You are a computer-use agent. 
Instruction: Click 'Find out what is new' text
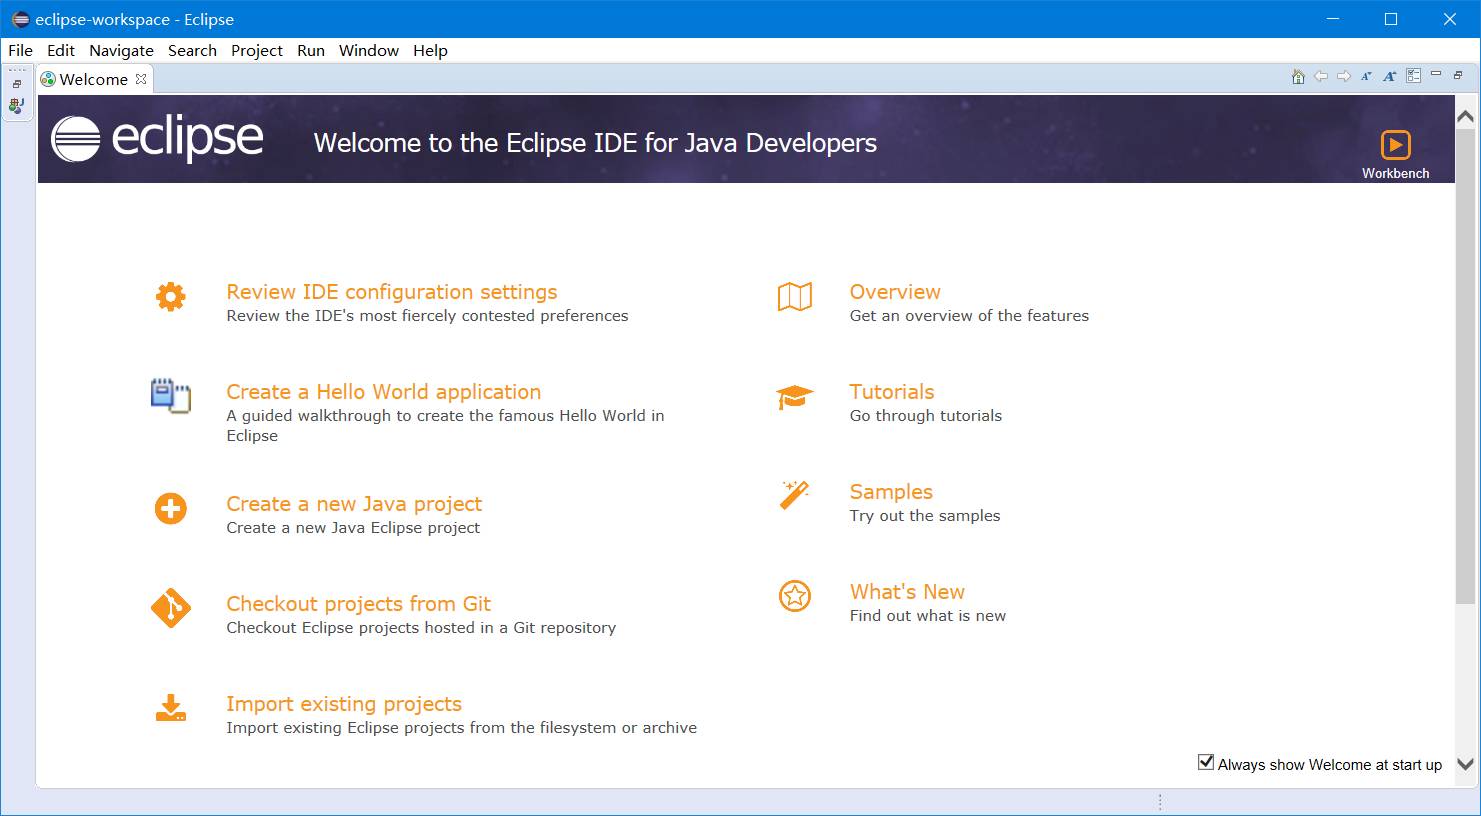click(928, 616)
